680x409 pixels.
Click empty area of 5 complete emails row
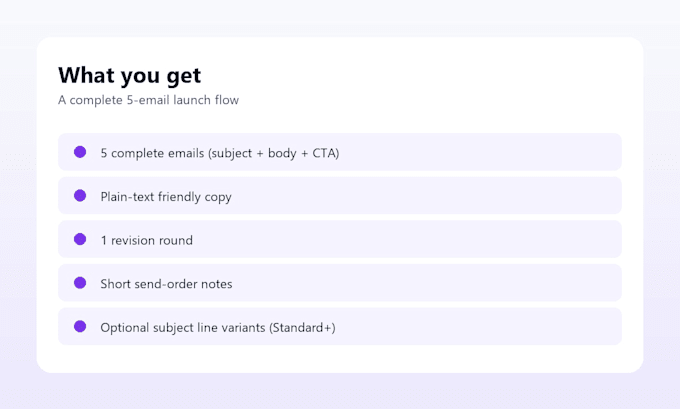click(477, 152)
